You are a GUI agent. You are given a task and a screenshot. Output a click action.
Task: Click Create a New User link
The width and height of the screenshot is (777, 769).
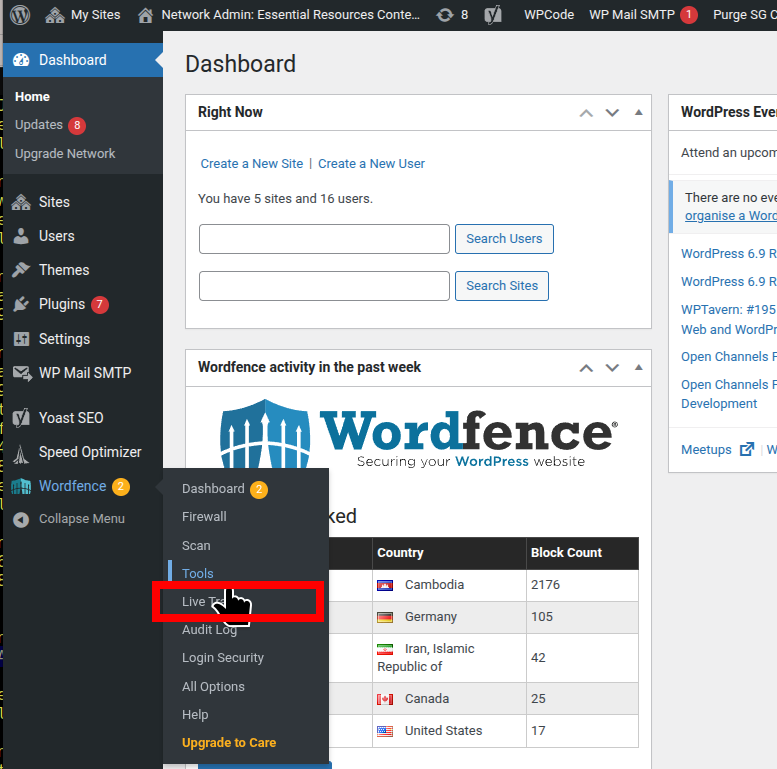point(371,164)
